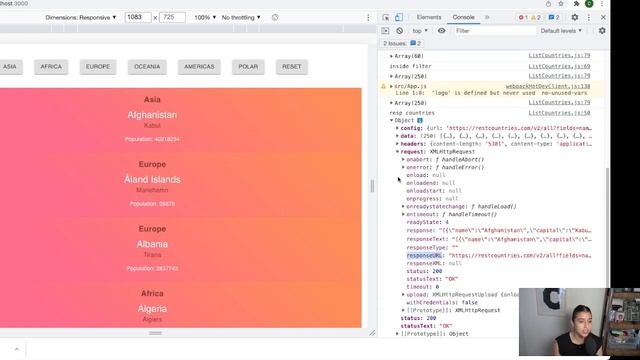
Task: Click the yellow warning count badge
Action: click(536, 18)
